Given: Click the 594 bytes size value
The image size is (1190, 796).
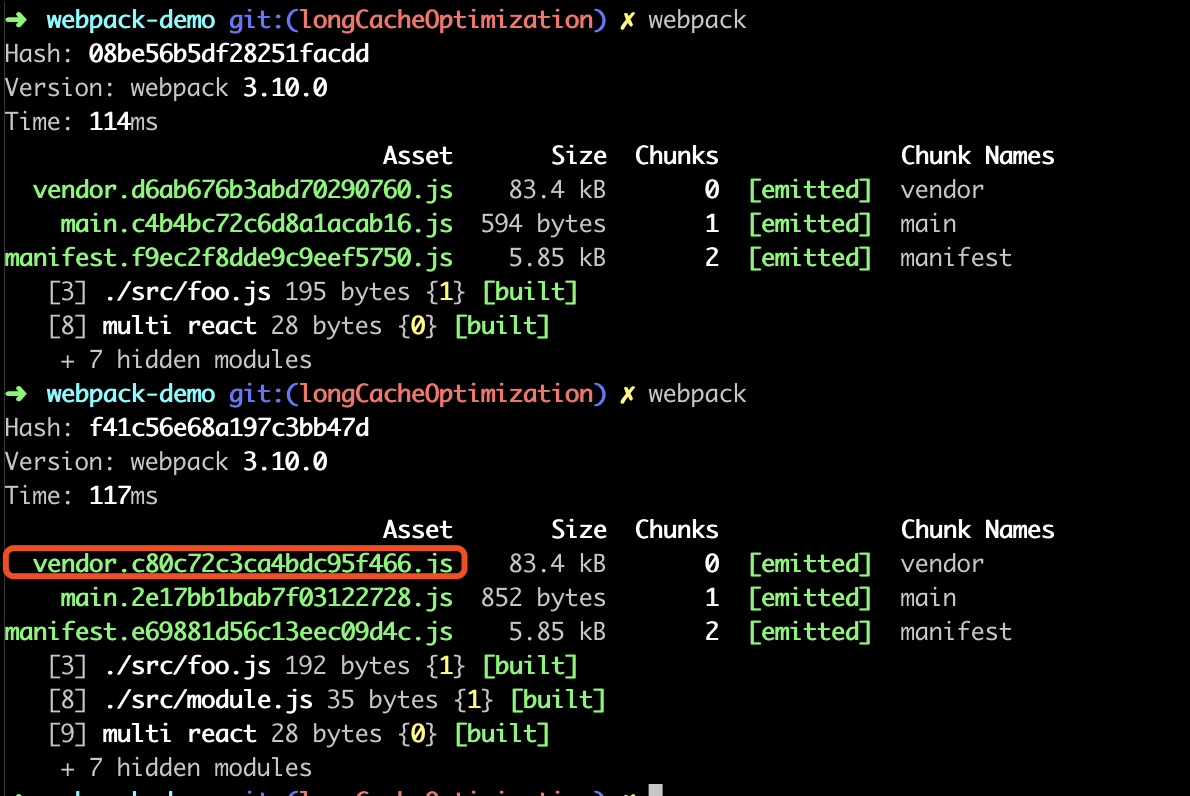Looking at the screenshot, I should tap(543, 224).
